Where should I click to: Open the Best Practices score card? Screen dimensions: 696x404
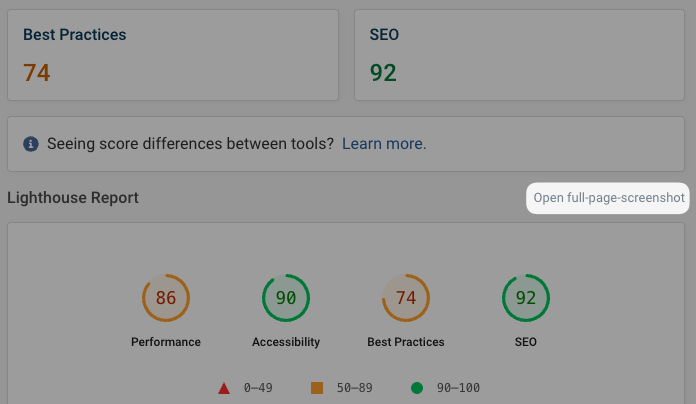coord(173,55)
